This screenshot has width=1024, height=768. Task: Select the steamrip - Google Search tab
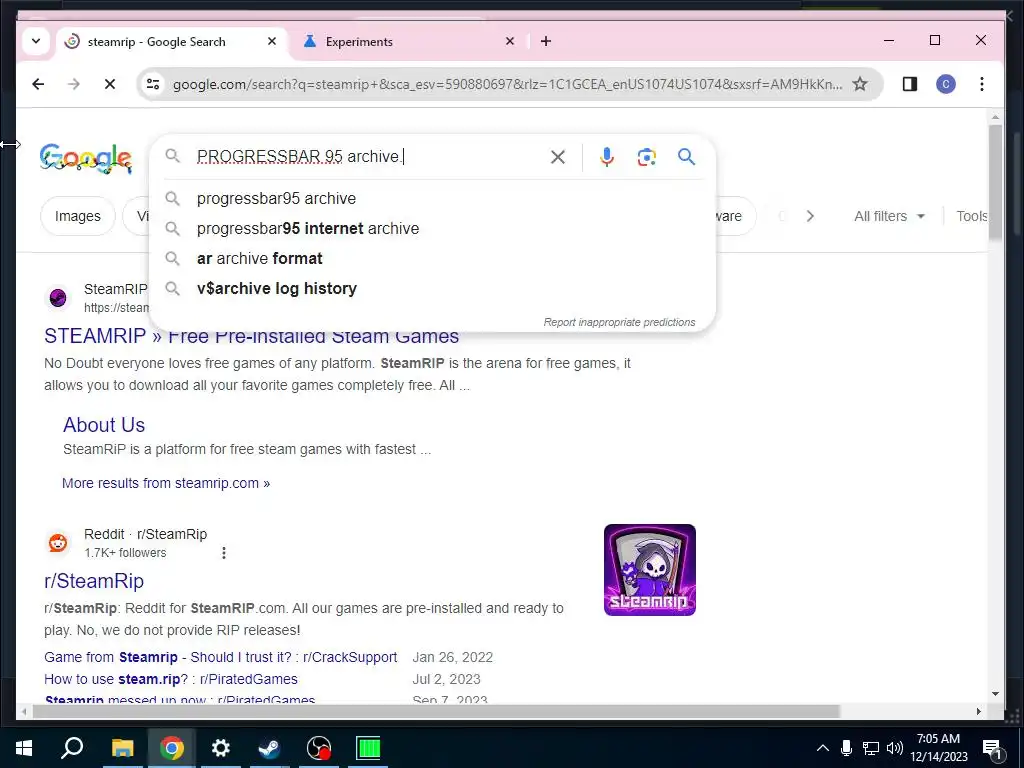pos(172,42)
